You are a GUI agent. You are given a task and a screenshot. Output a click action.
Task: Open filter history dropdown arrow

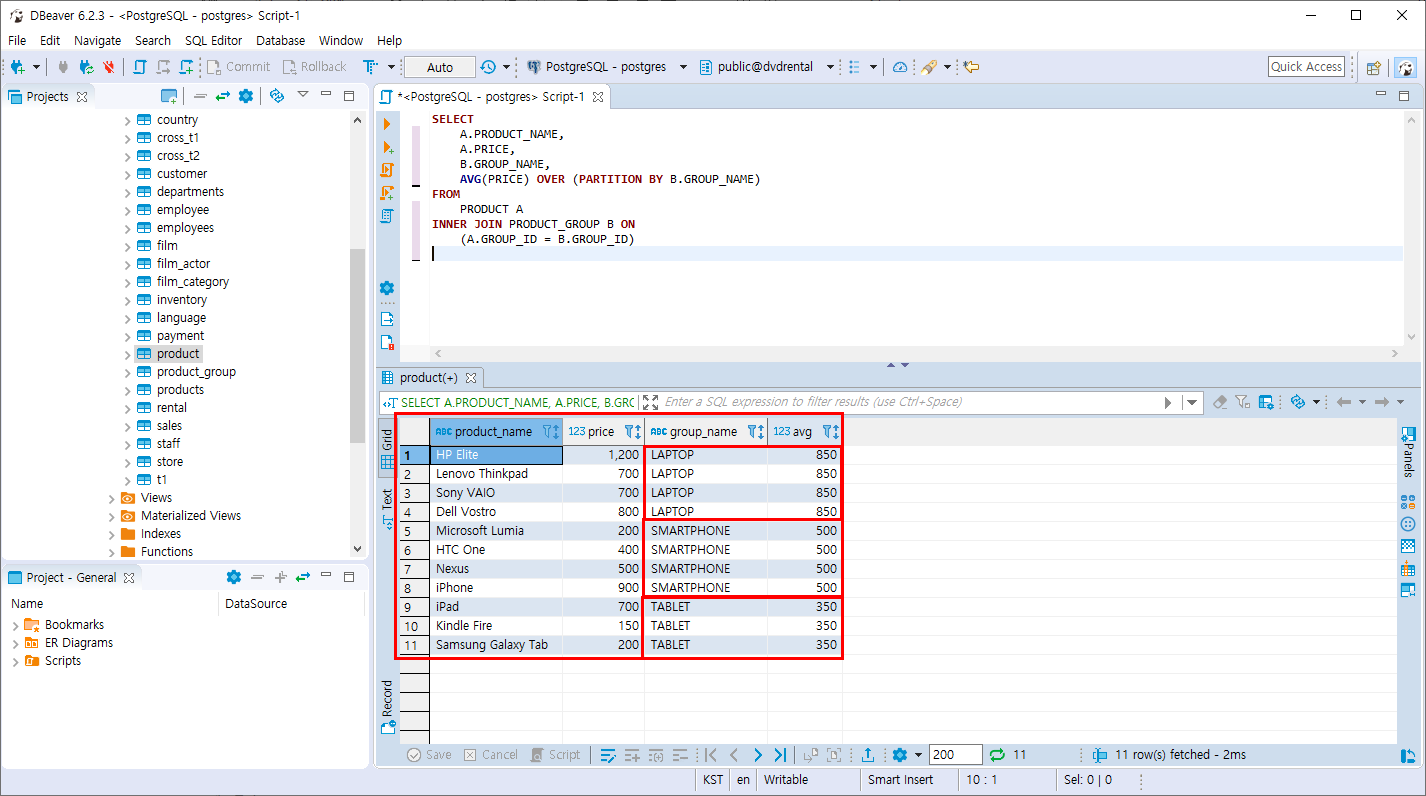tap(1191, 402)
